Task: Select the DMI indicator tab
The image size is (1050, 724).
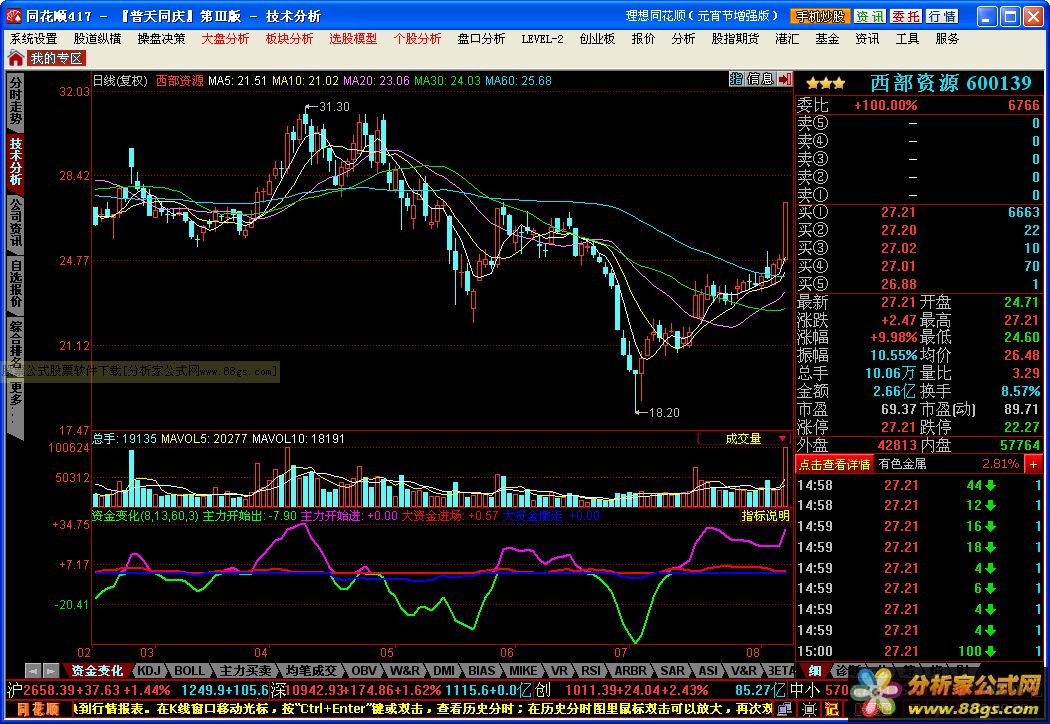Action: (x=444, y=670)
